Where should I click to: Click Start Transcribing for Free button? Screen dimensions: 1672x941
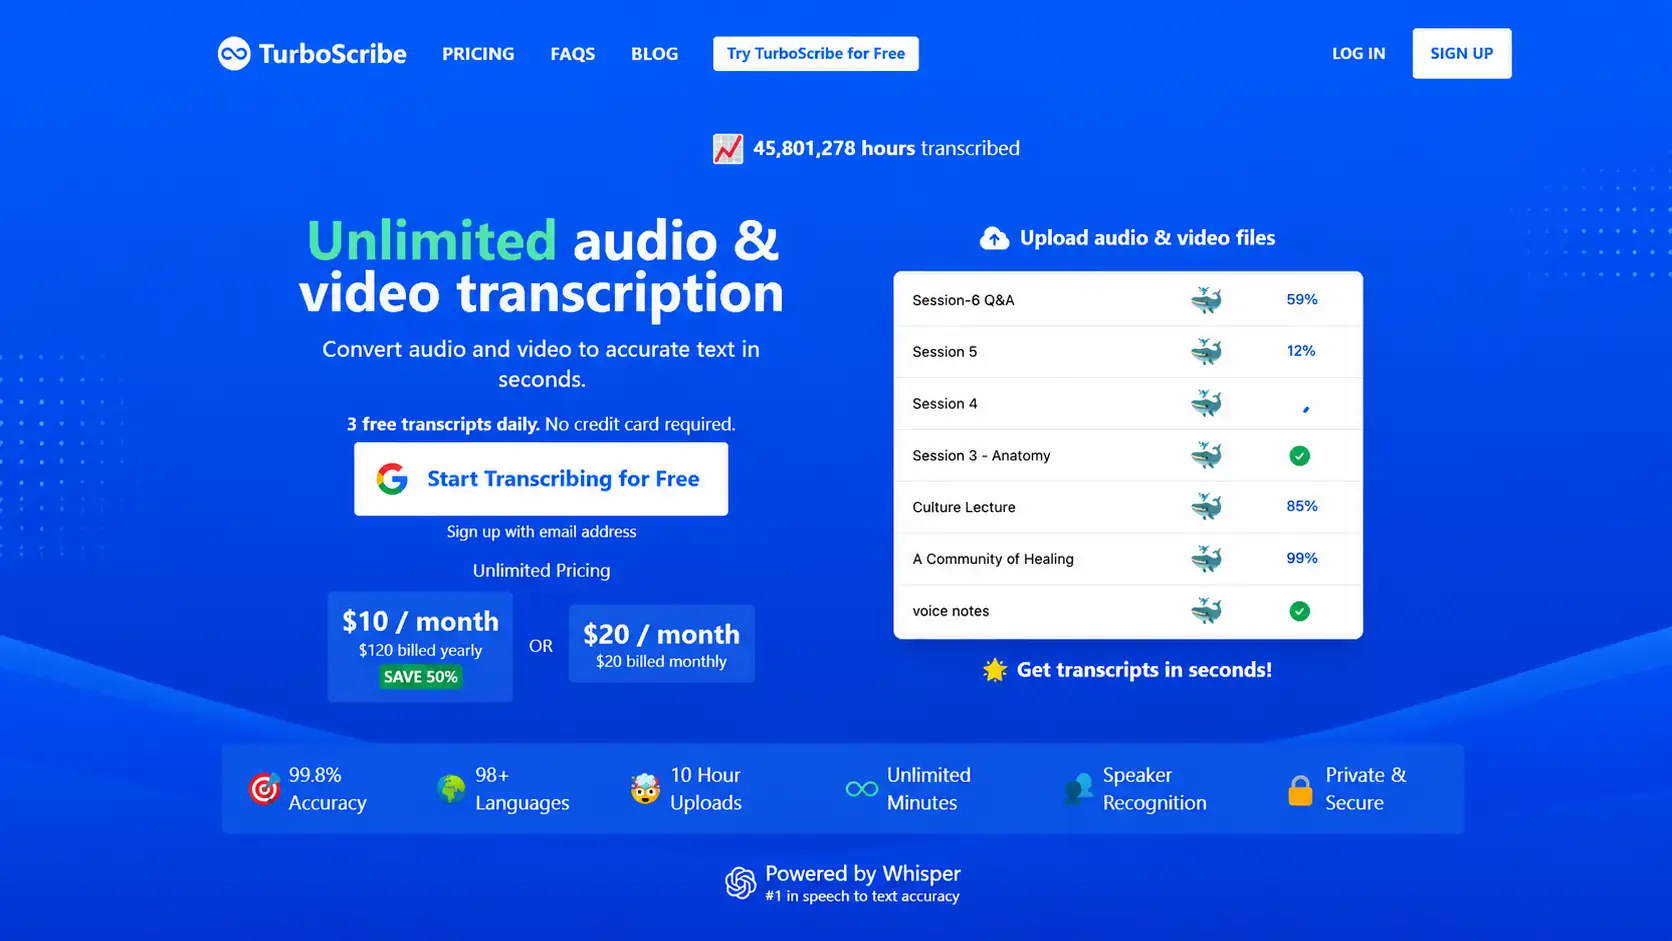541,479
